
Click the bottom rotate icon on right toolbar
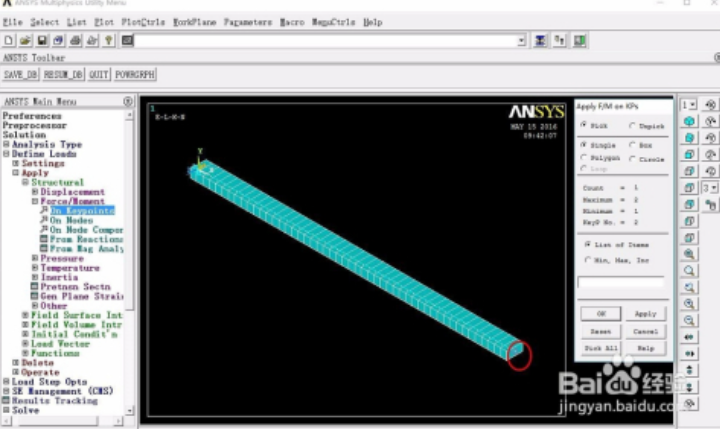(689, 404)
